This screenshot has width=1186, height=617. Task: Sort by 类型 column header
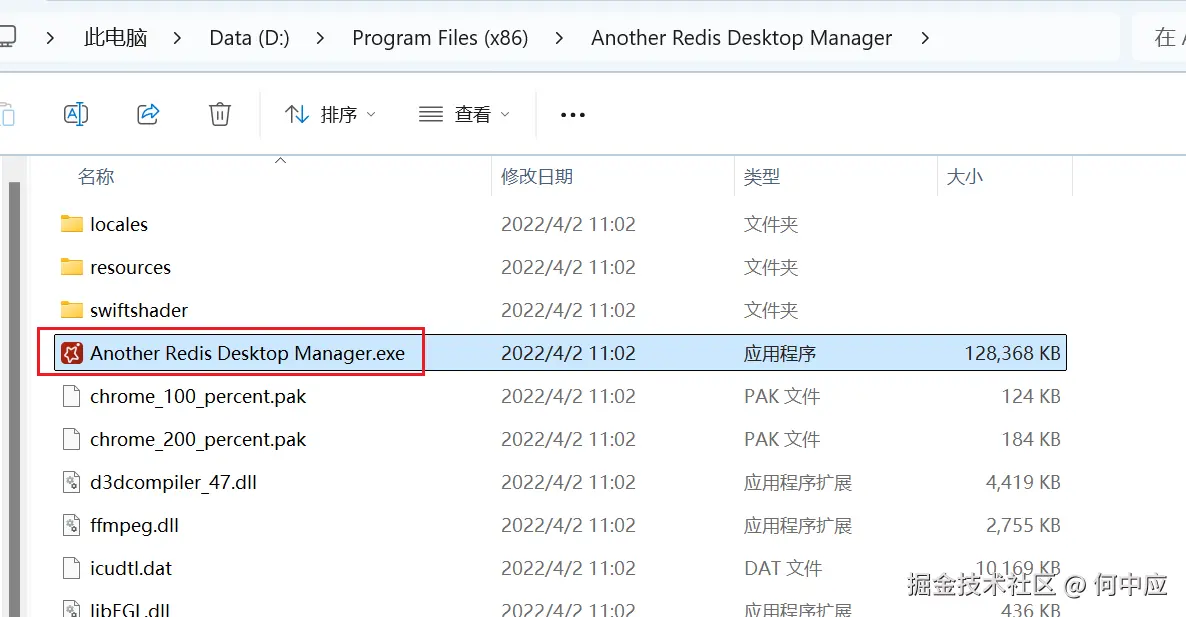[x=762, y=177]
